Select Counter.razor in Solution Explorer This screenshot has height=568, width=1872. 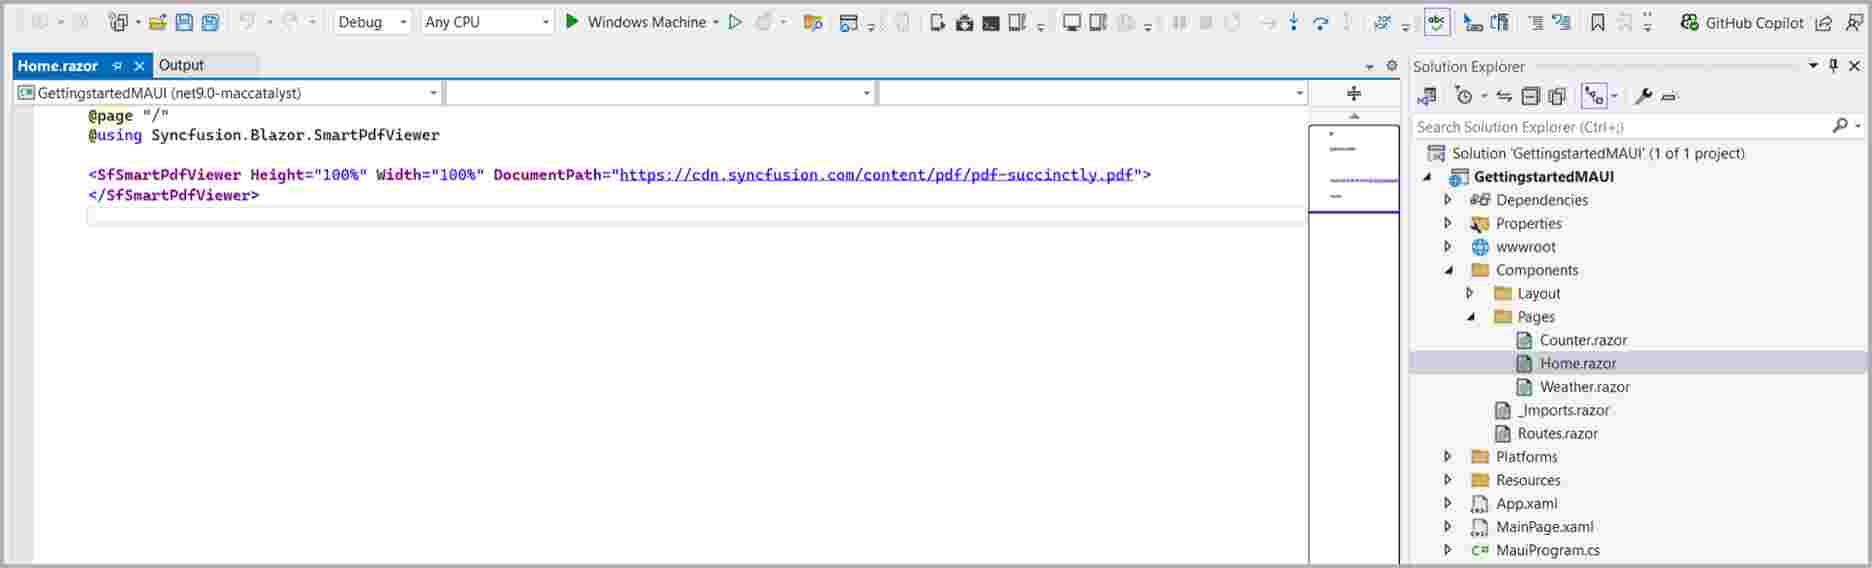(x=1583, y=340)
